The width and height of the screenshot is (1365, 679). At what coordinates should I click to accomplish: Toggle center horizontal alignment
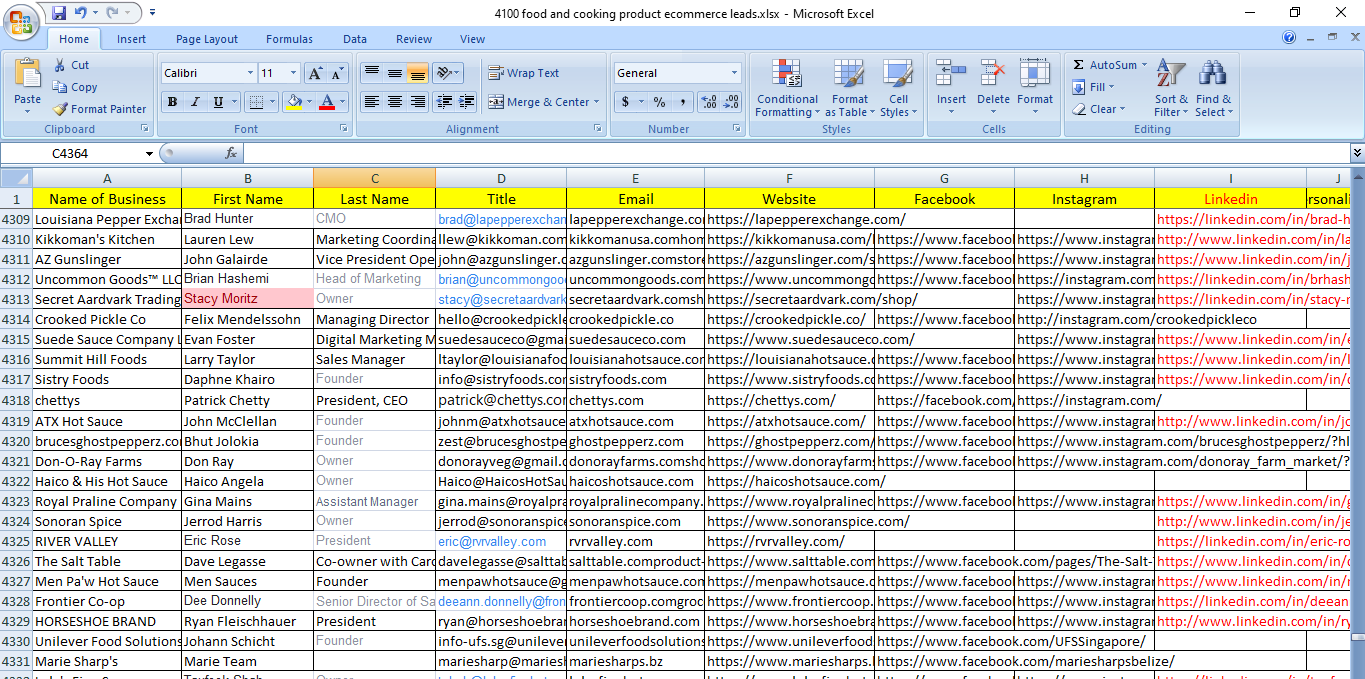point(395,102)
